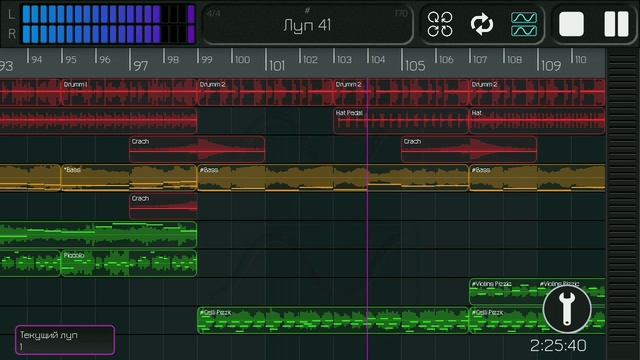
Task: Open the wrench settings button
Action: coord(567,309)
